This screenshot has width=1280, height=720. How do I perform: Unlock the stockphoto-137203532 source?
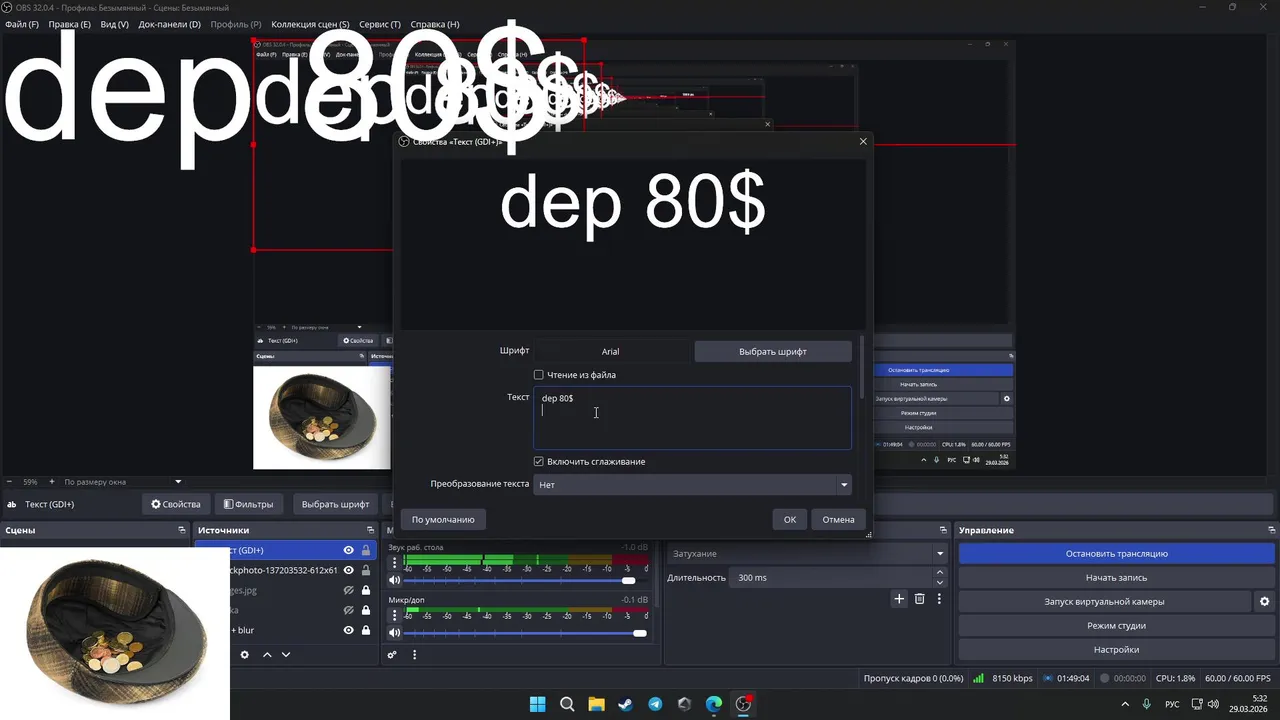tap(366, 570)
